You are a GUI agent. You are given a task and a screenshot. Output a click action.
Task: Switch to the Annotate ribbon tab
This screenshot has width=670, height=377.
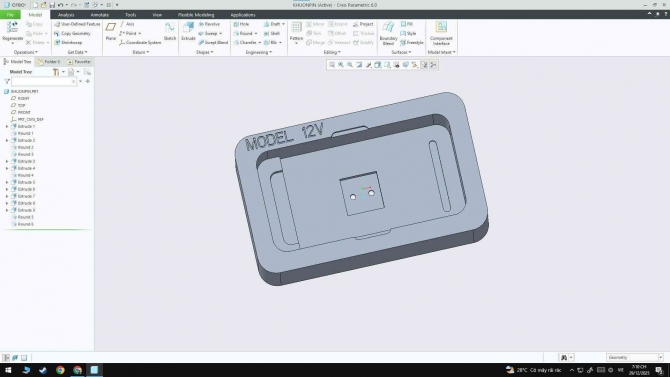tap(100, 15)
